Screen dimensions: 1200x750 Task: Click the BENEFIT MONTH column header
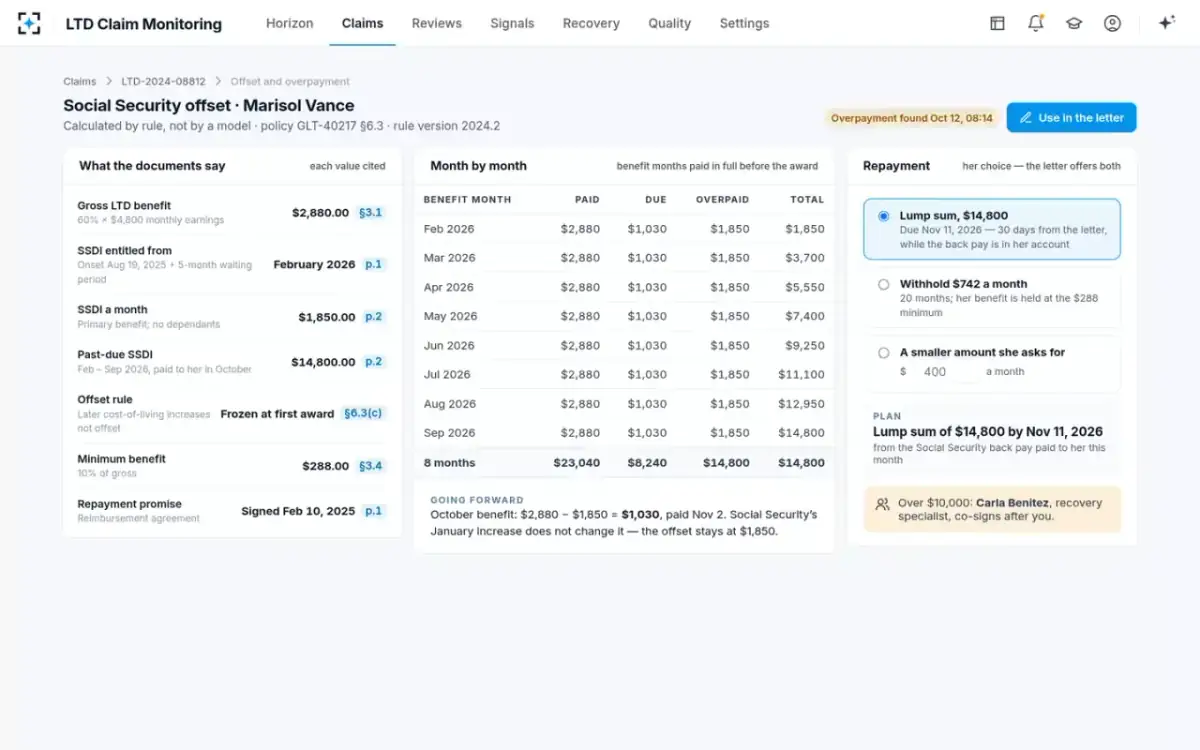[467, 200]
